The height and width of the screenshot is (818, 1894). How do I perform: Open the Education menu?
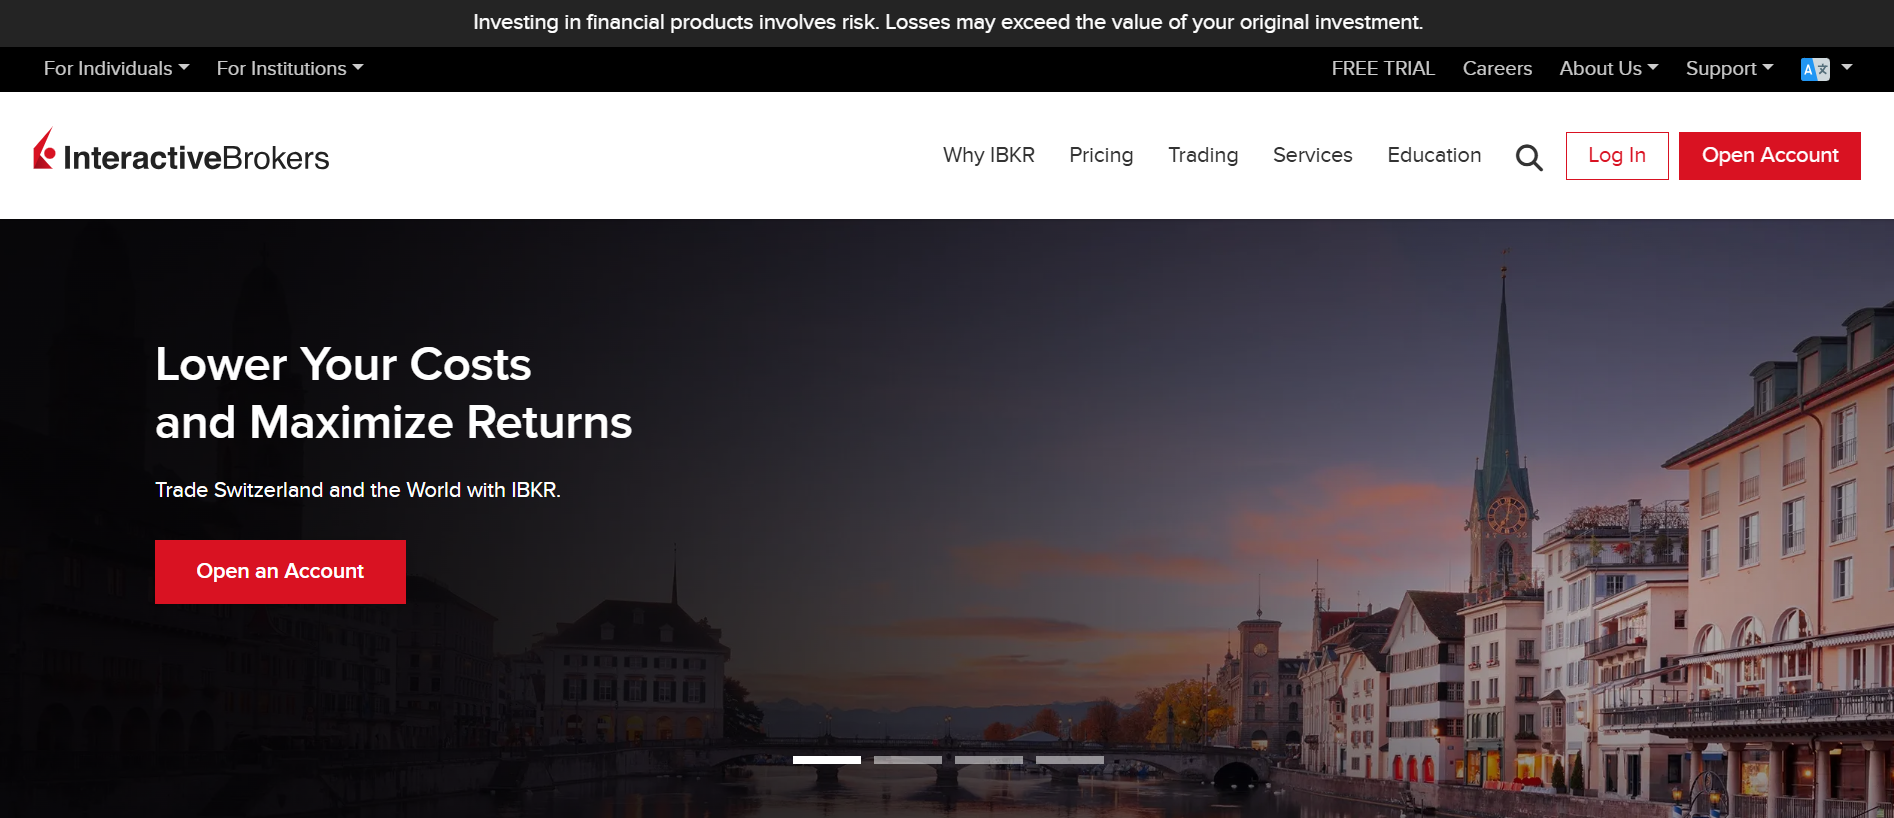click(1434, 155)
